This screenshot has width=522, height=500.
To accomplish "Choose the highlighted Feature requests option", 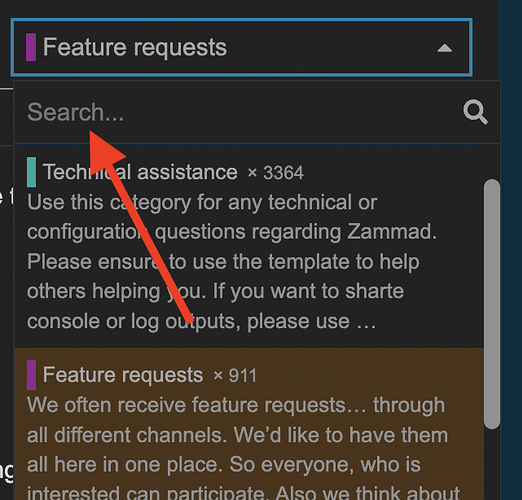I will click(x=249, y=424).
